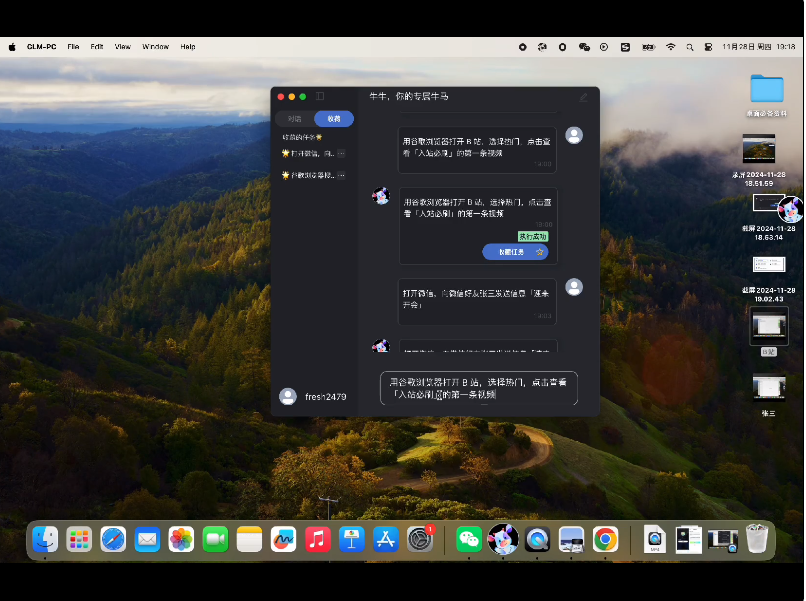This screenshot has width=806, height=601.
Task: Click the fresh2479 user profile avatar
Action: 288,396
